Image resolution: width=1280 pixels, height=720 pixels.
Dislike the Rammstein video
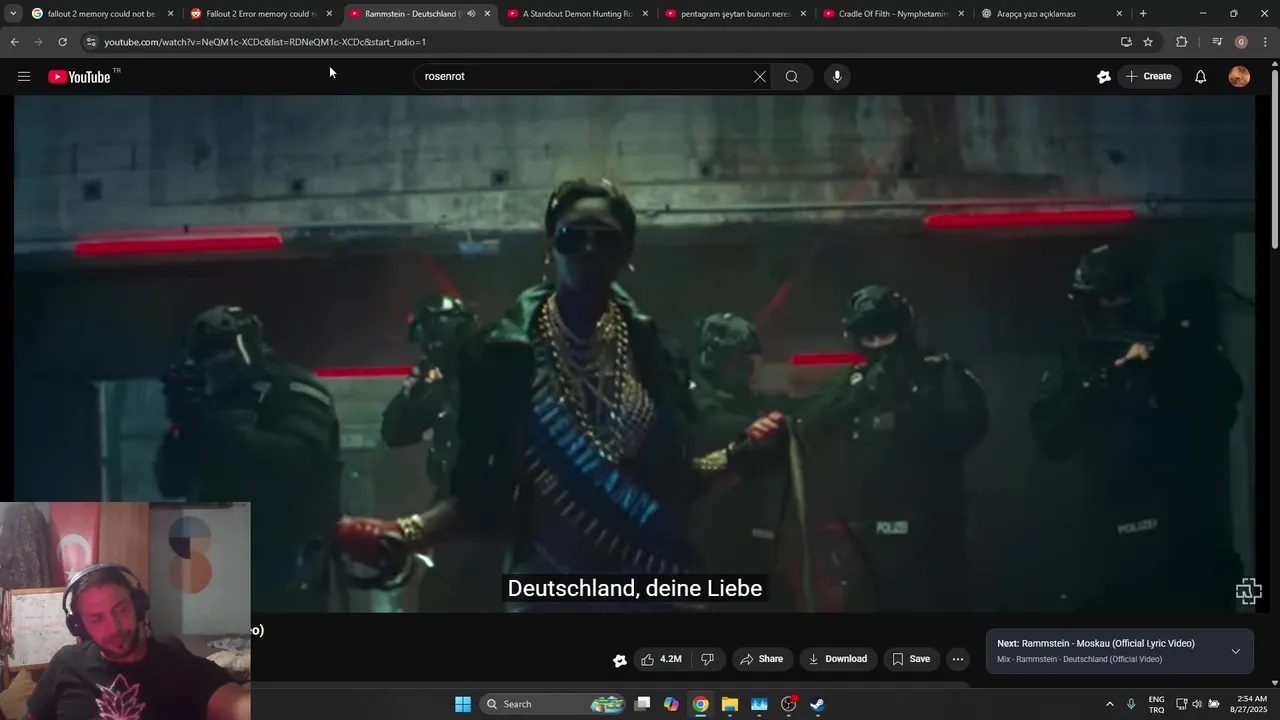[x=707, y=659]
